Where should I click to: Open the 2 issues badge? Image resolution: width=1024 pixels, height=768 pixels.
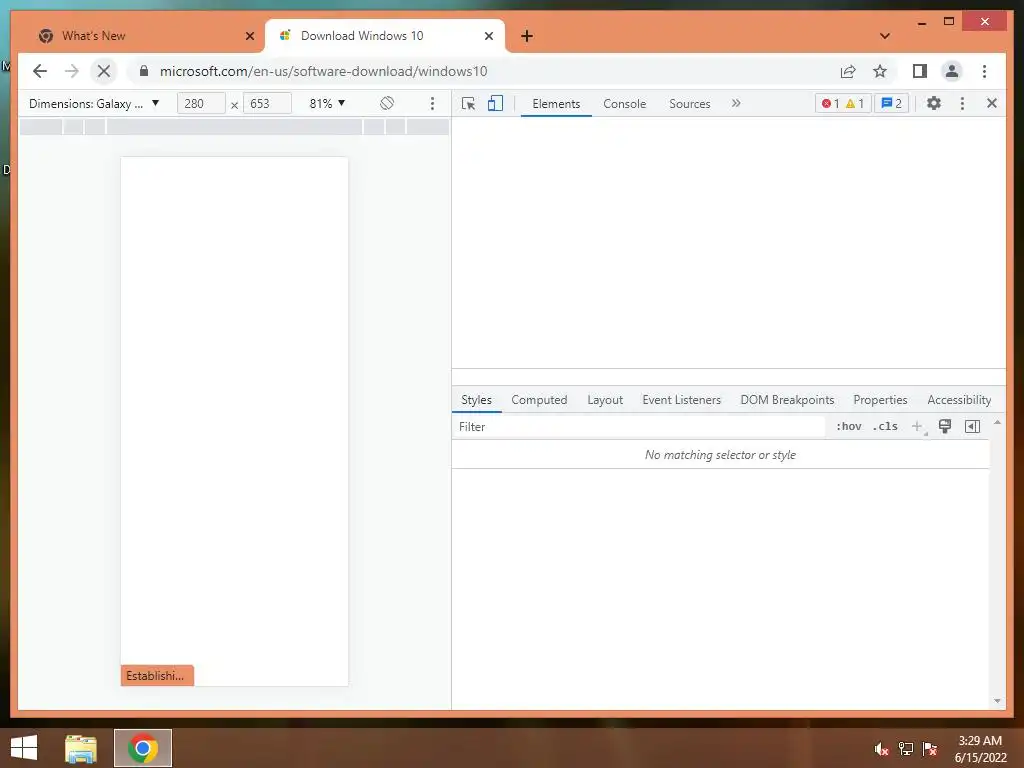[x=891, y=103]
